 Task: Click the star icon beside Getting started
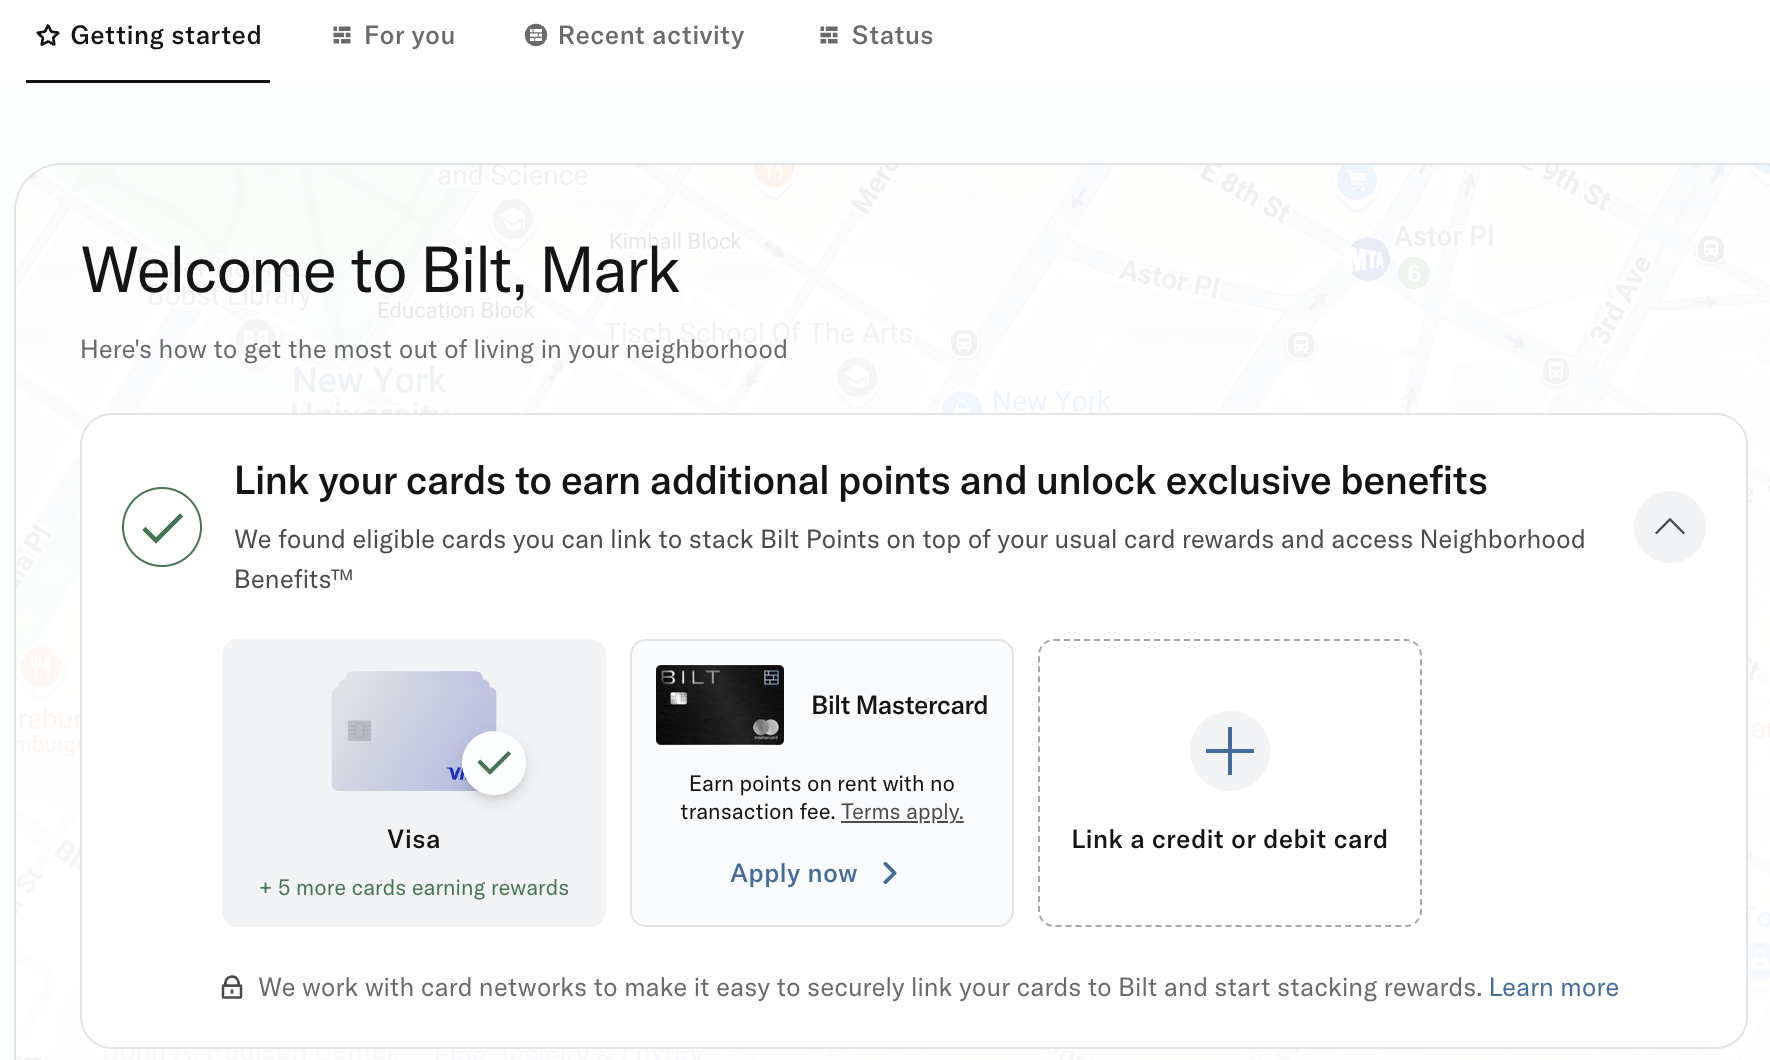(x=47, y=35)
